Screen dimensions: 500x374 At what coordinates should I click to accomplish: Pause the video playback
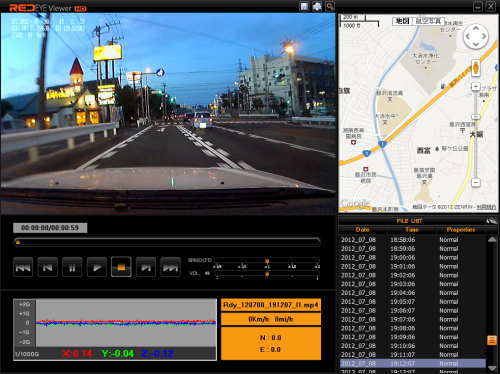point(72,267)
